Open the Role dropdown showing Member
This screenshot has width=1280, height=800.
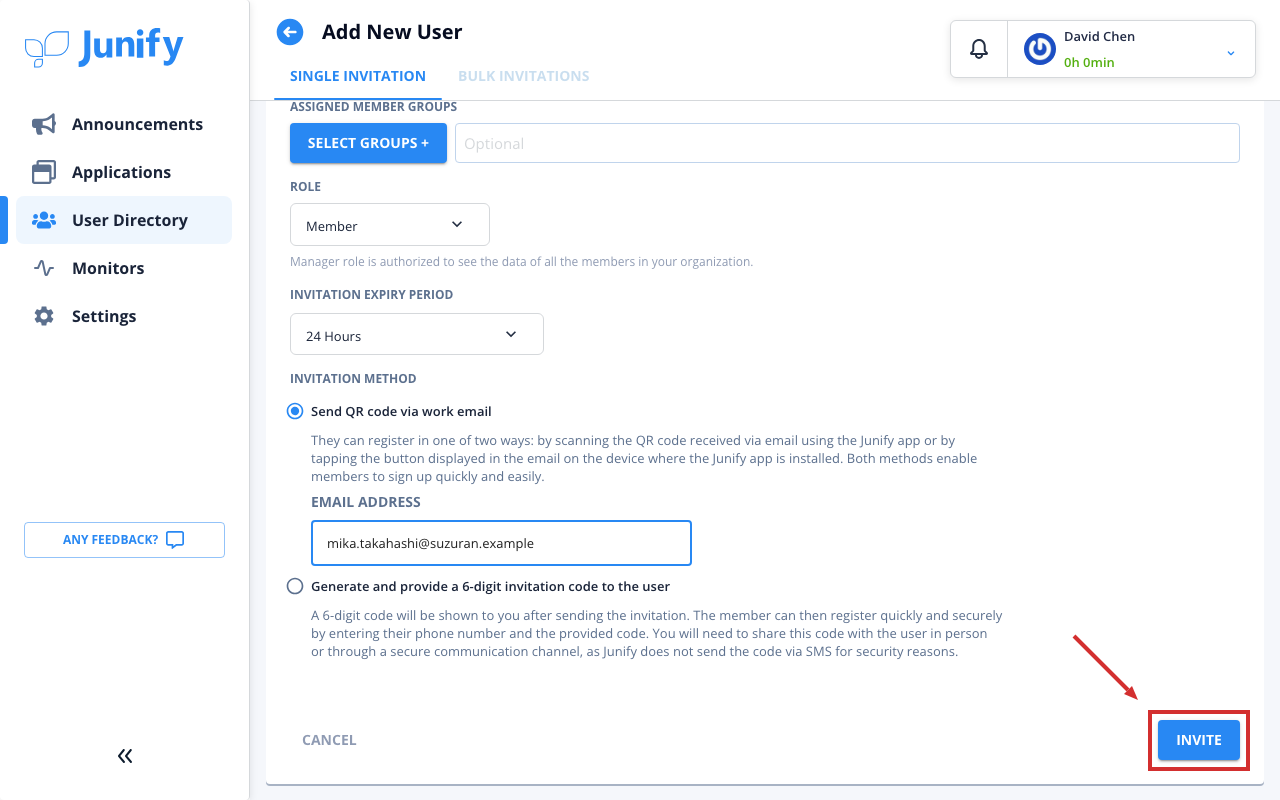pos(390,225)
